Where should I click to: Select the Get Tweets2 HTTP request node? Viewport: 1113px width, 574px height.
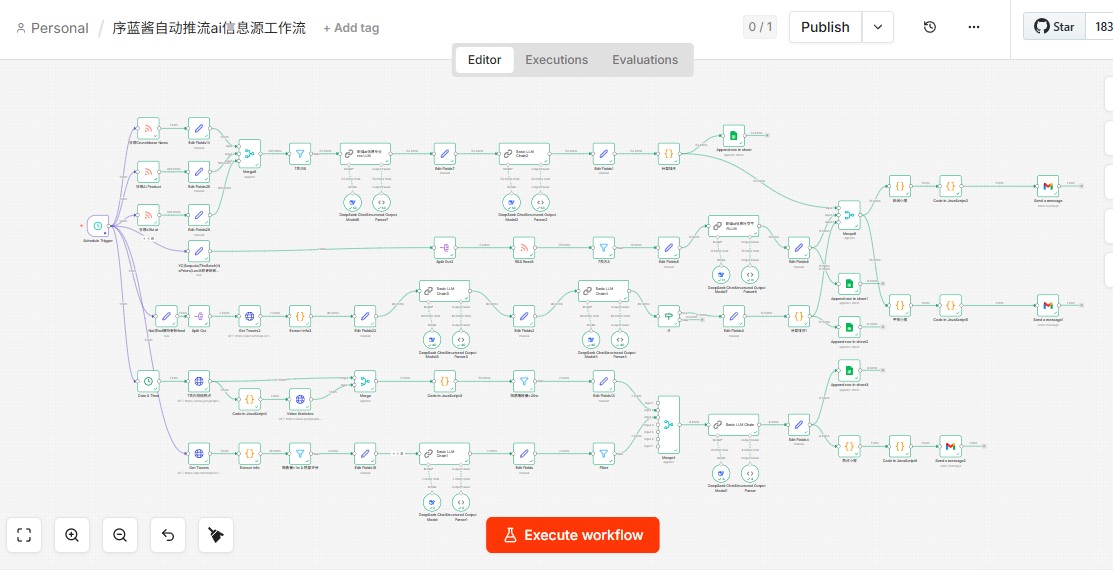249,316
